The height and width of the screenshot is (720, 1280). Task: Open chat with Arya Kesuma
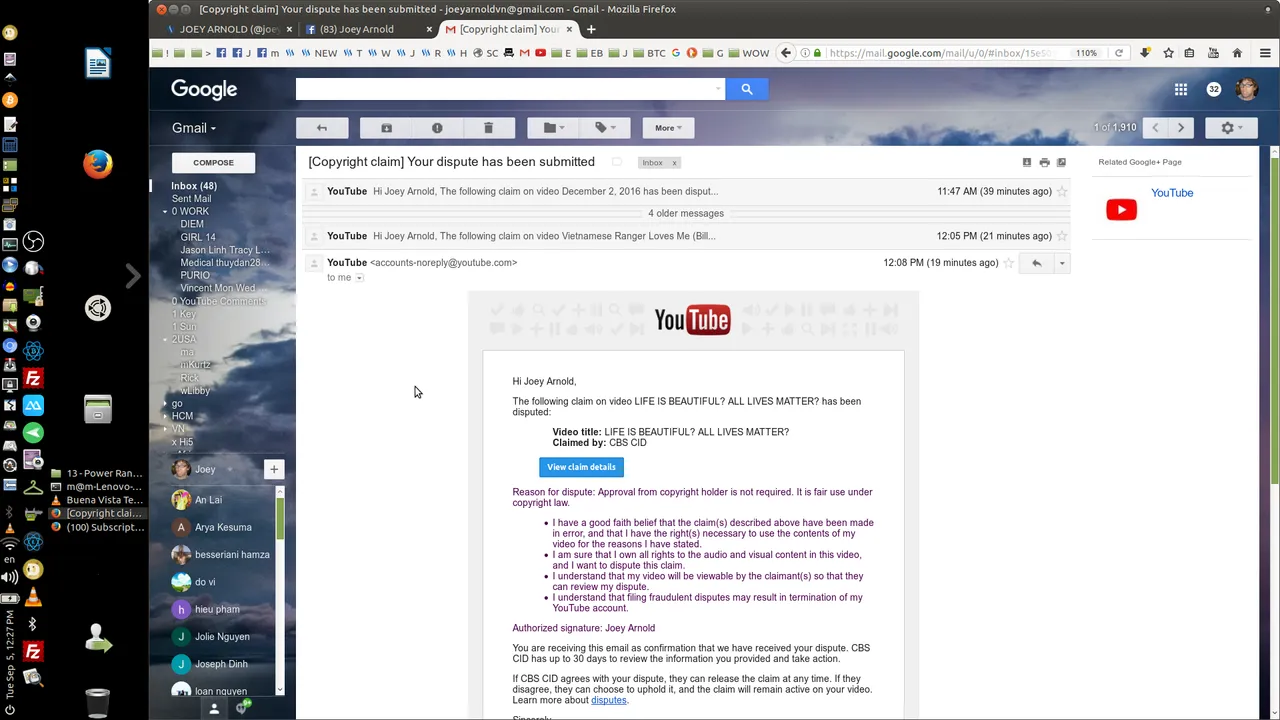click(x=221, y=527)
